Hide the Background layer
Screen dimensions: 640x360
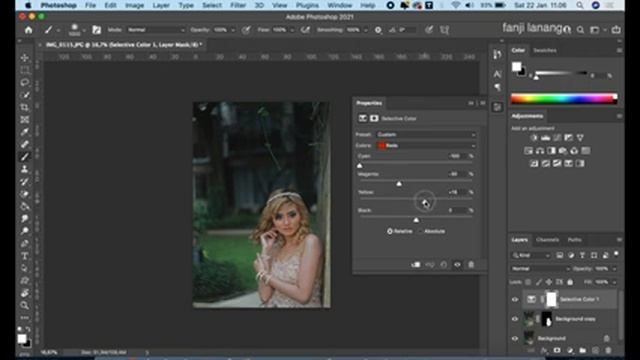pyautogui.click(x=515, y=338)
